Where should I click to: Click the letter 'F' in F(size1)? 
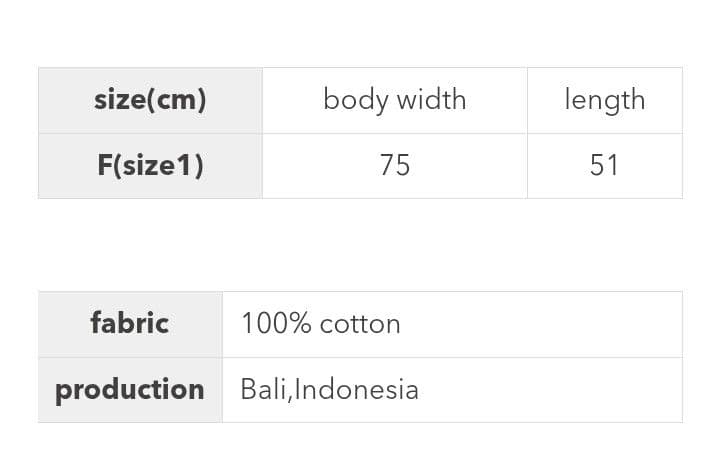[x=105, y=165]
